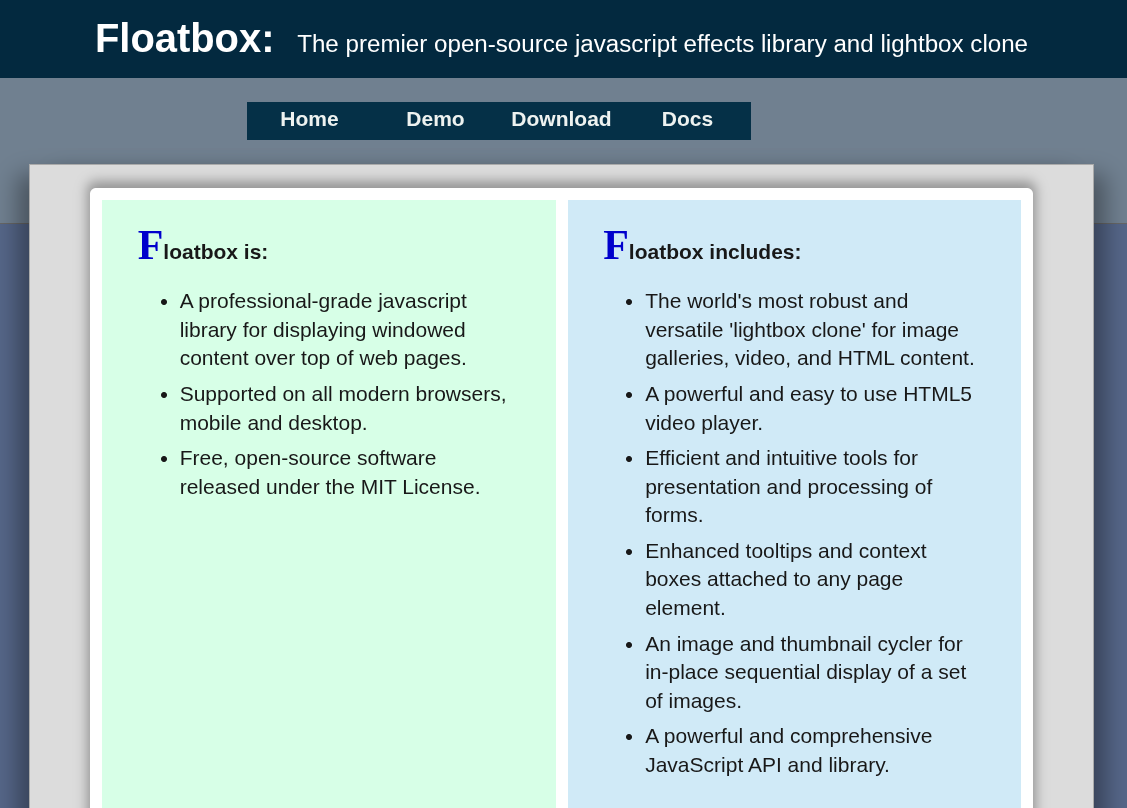This screenshot has height=808, width=1127.
Task: Click the blue drop-cap F in green panel
Action: 150,246
